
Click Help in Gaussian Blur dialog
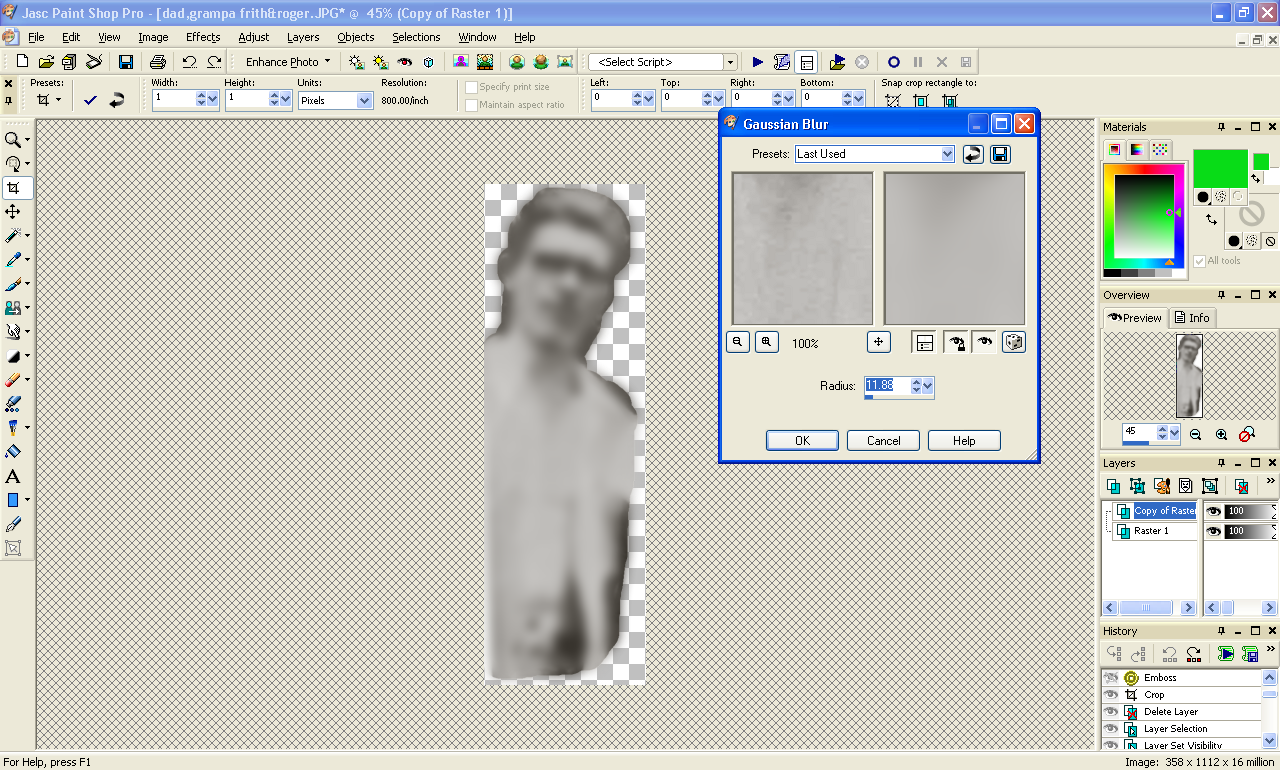click(x=964, y=440)
